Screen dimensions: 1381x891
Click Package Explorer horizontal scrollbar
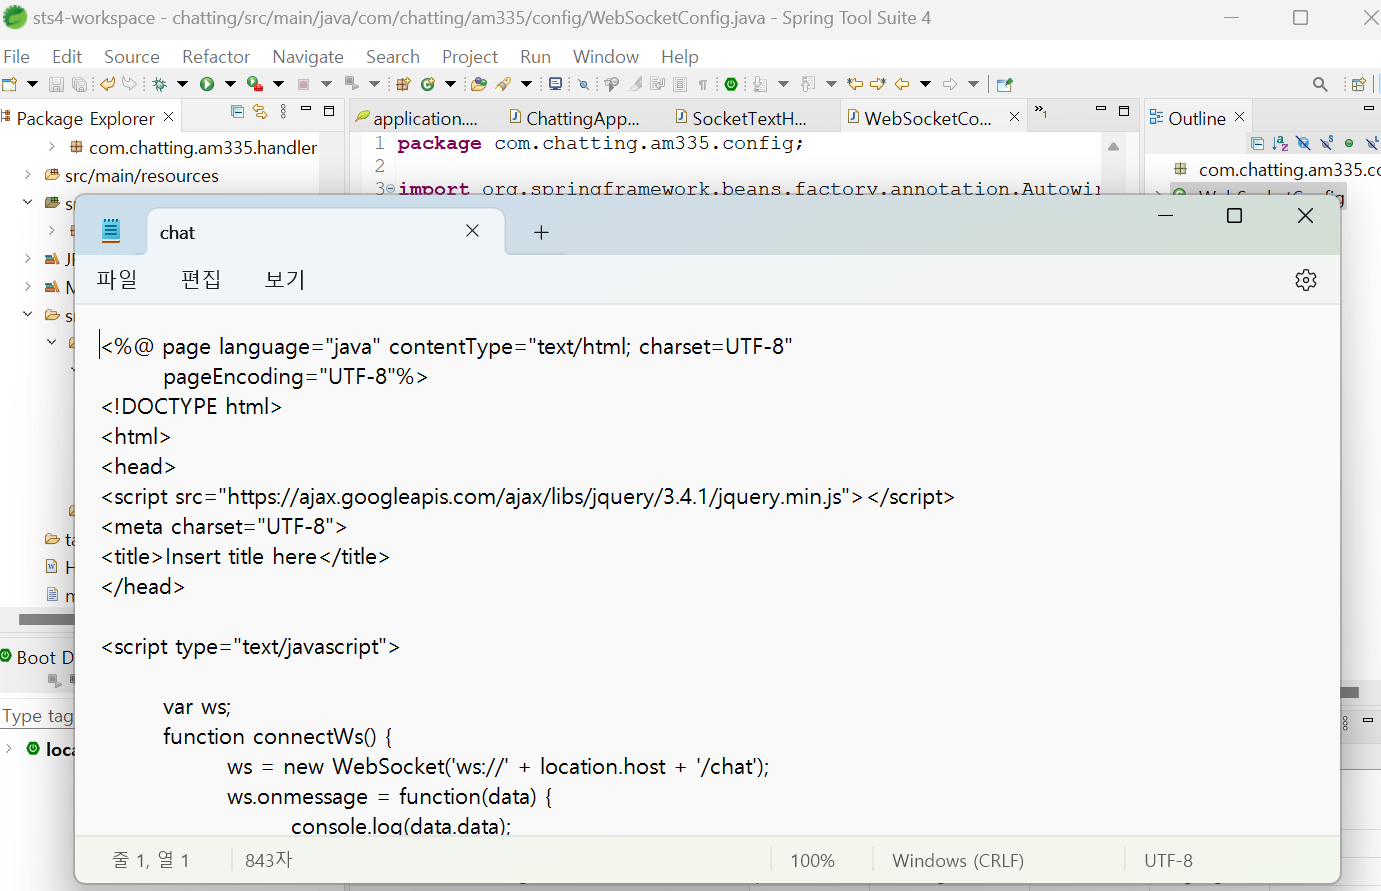pos(45,619)
